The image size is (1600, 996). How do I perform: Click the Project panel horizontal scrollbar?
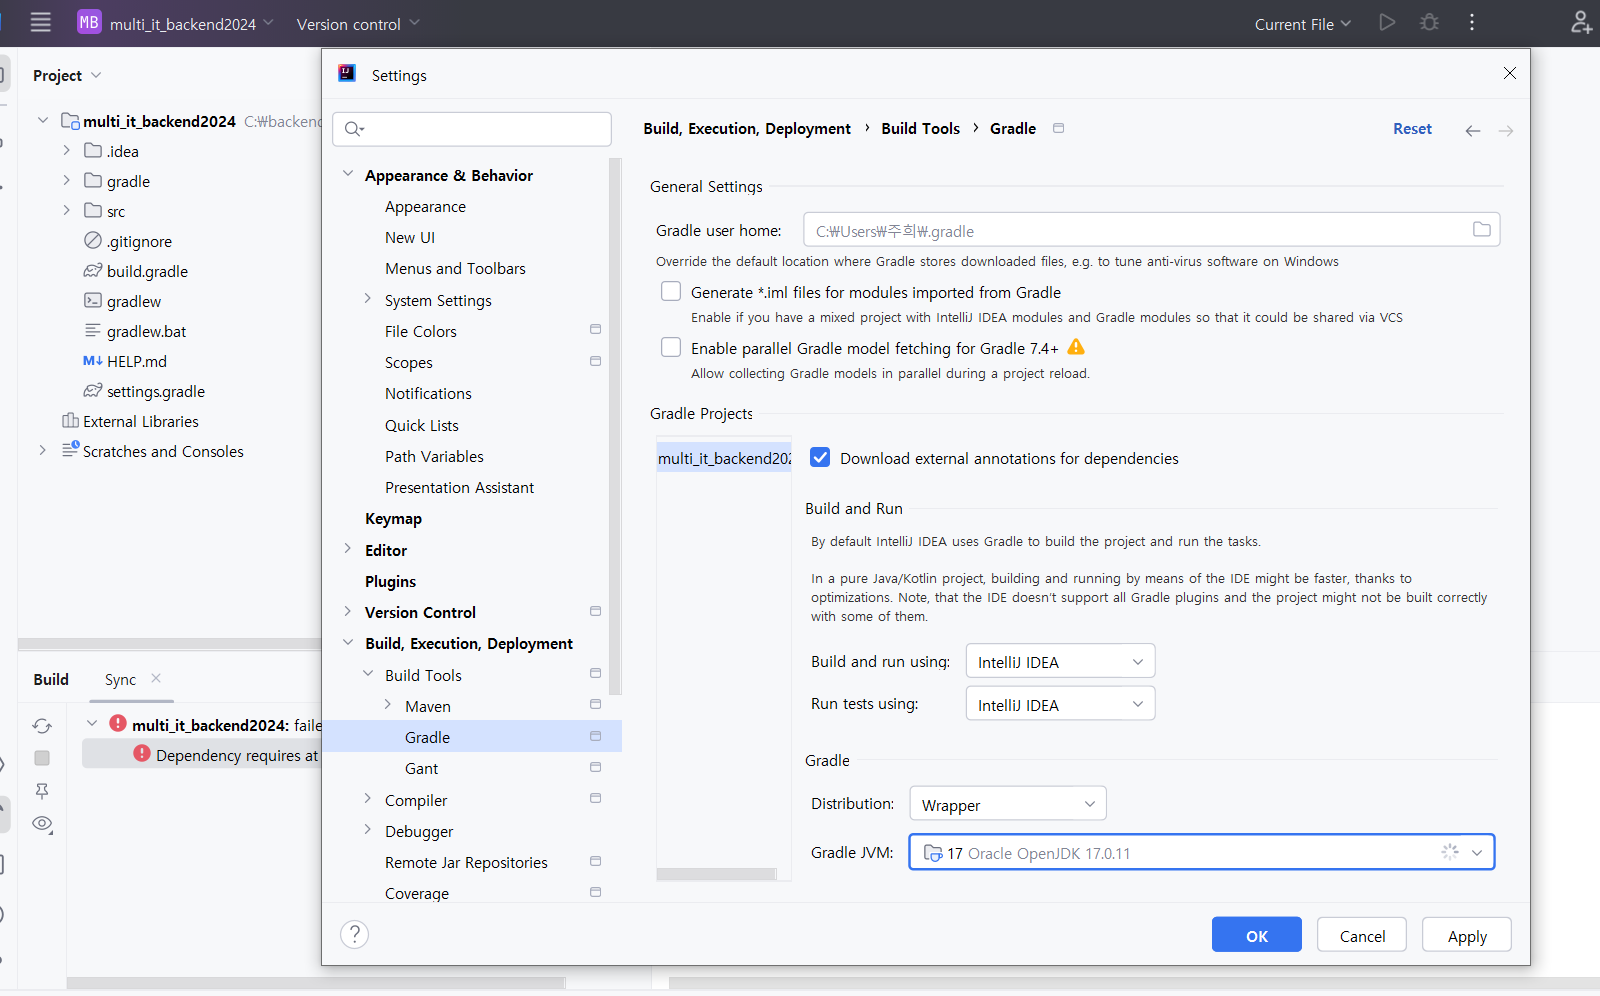click(x=169, y=644)
